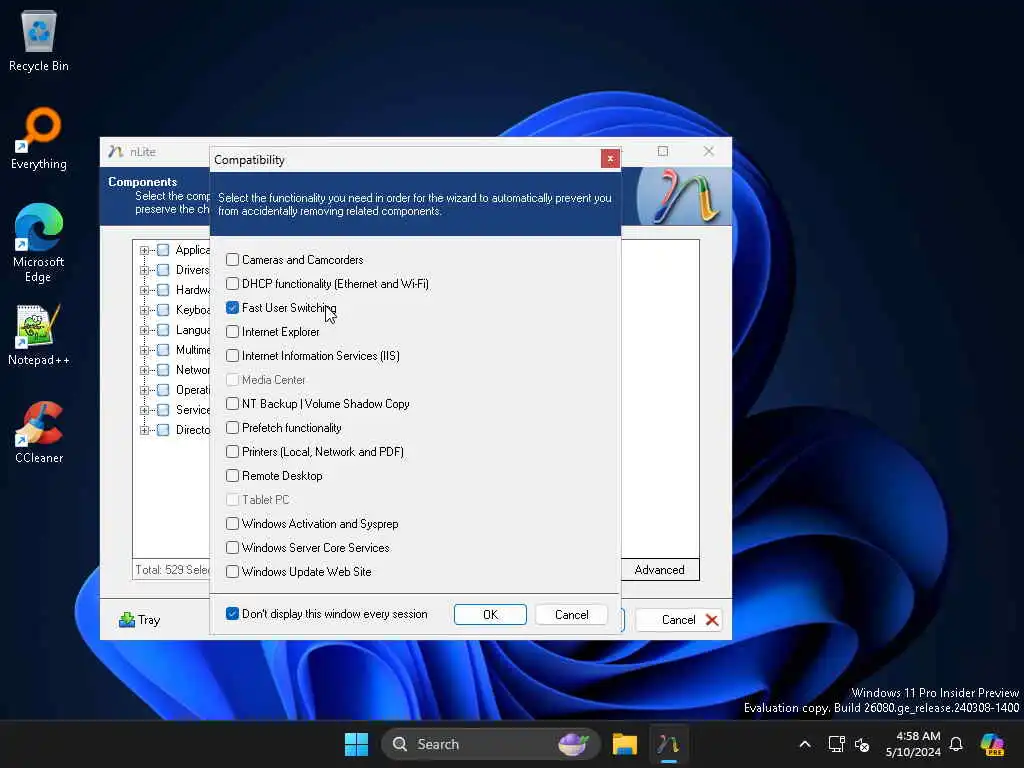Check Cameras and Camcorders
1024x768 pixels.
pos(232,260)
